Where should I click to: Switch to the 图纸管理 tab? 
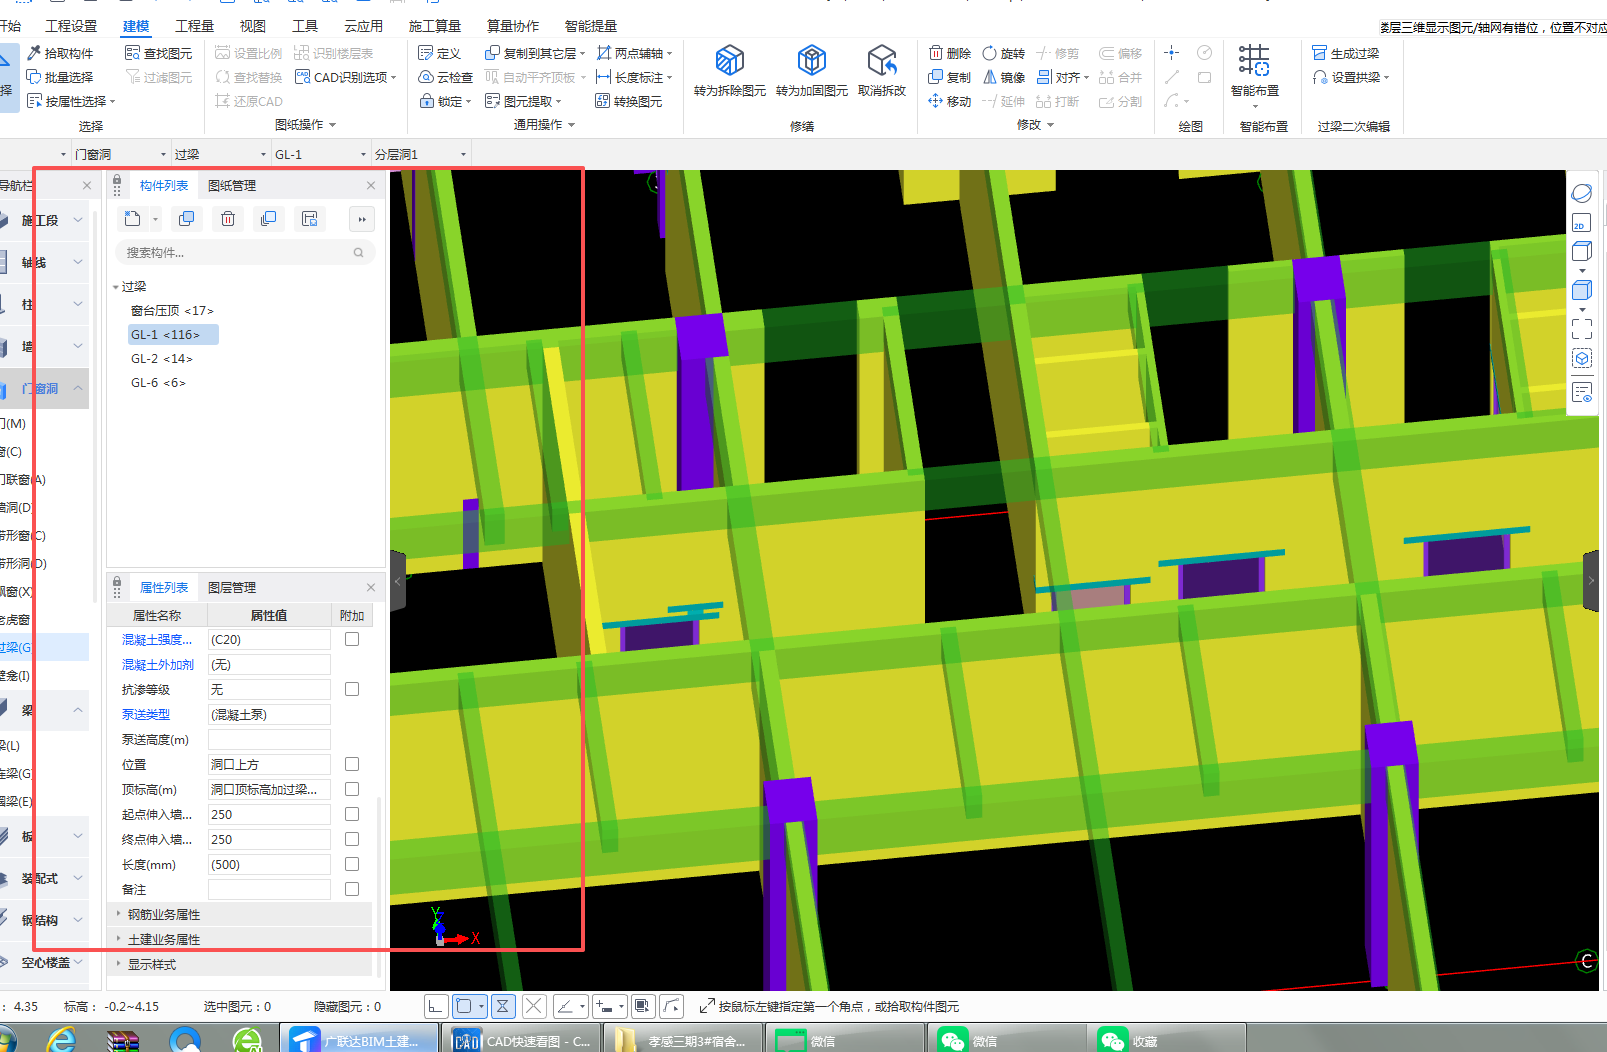(x=232, y=186)
